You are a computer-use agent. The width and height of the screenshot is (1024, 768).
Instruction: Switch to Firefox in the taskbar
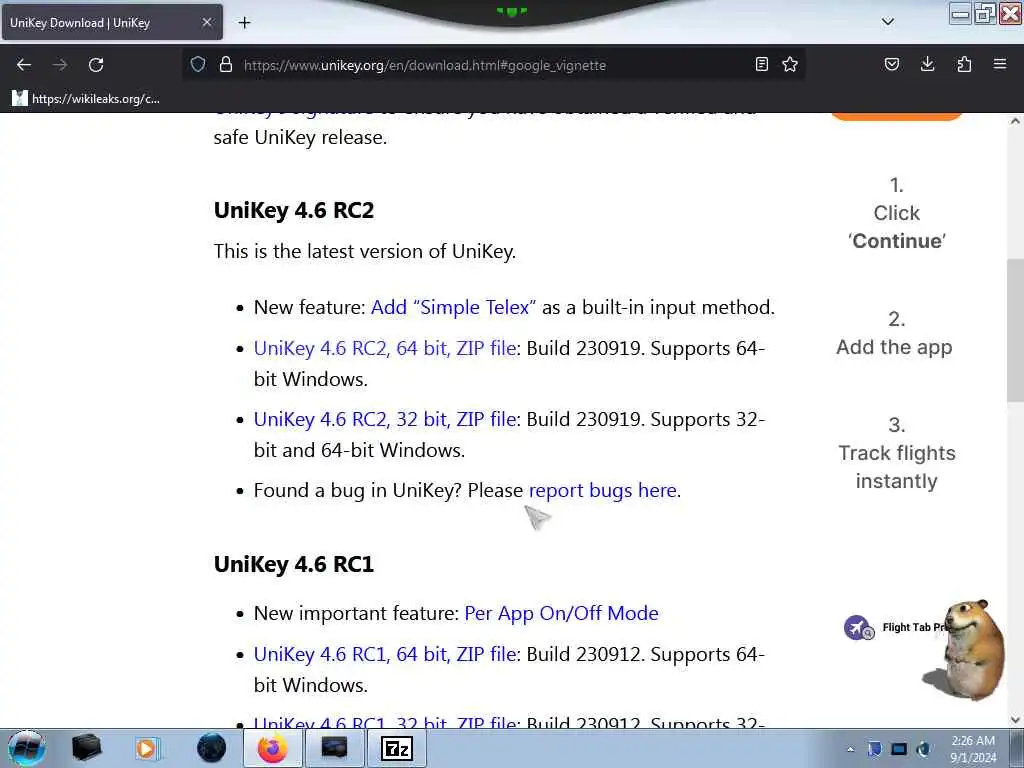272,748
